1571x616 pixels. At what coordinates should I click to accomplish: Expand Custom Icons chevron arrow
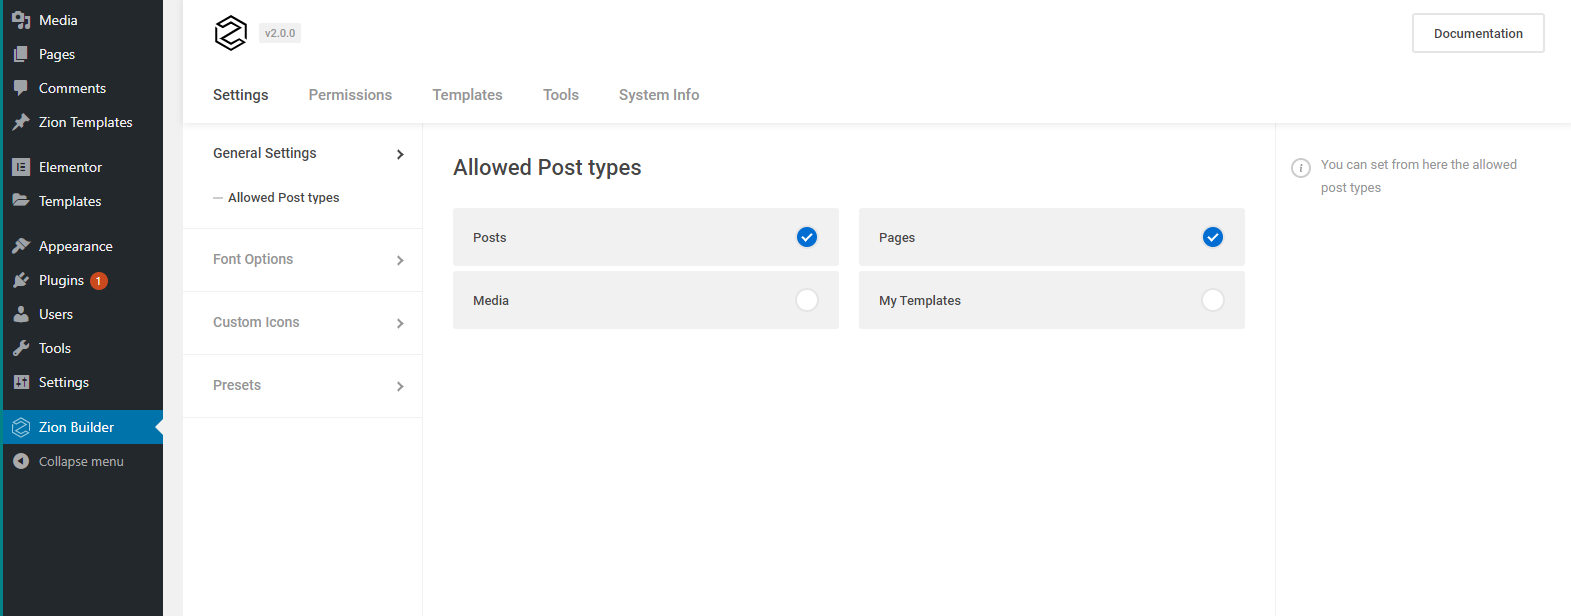click(400, 323)
